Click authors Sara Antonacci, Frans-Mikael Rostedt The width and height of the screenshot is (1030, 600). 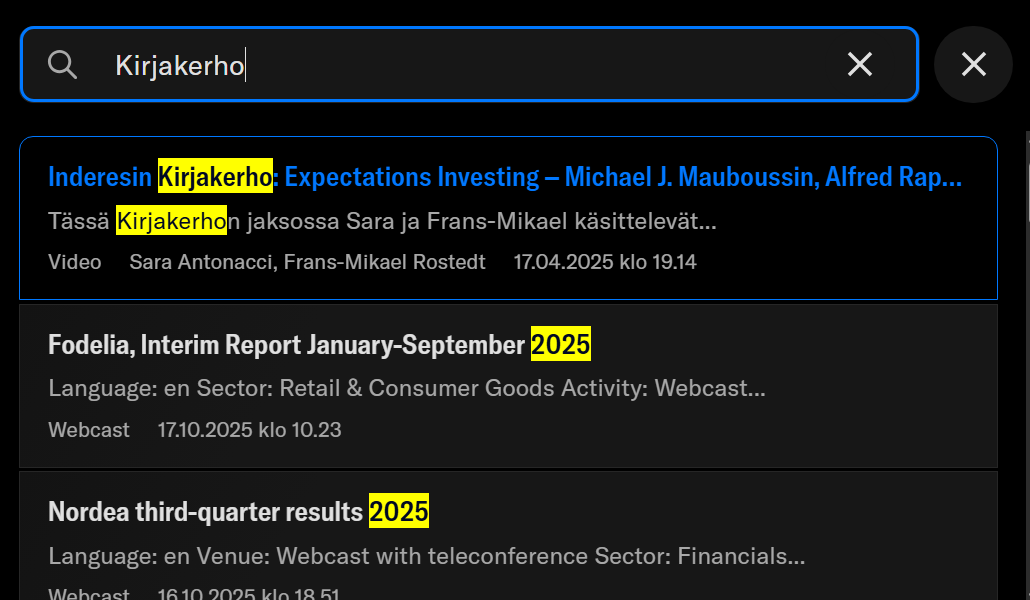(x=307, y=262)
